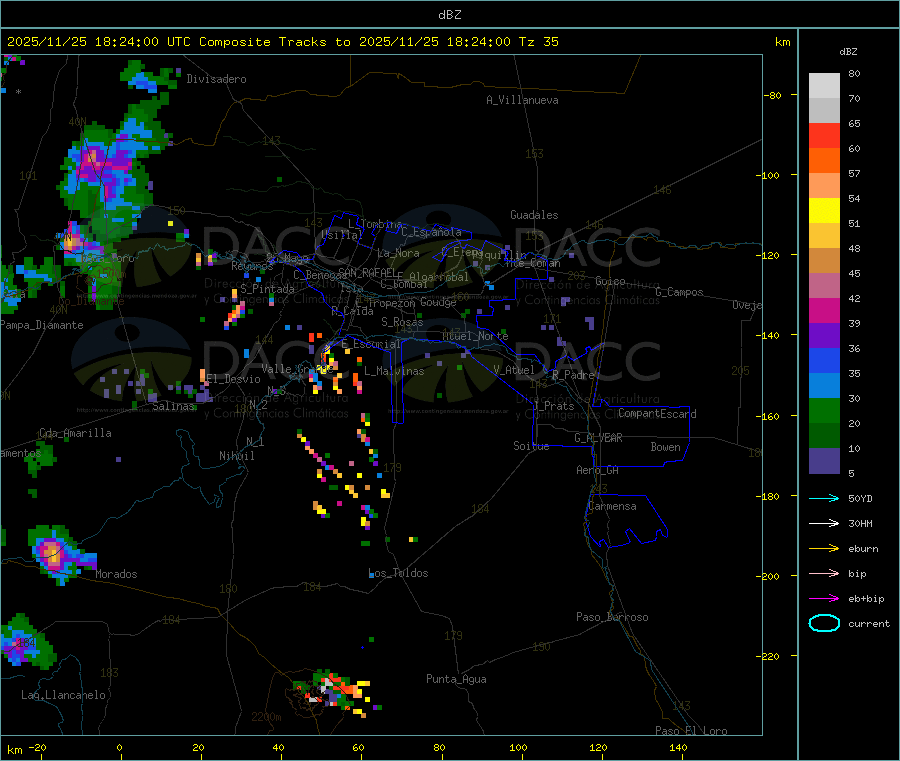The height and width of the screenshot is (761, 900).
Task: Click the 'G_ALVEAR' map label
Action: (598, 438)
